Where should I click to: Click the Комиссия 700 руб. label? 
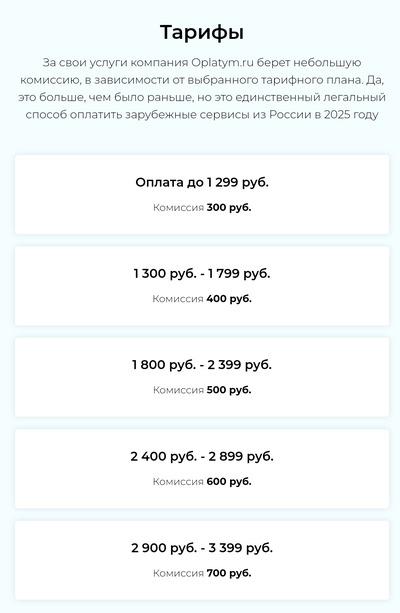point(202,573)
